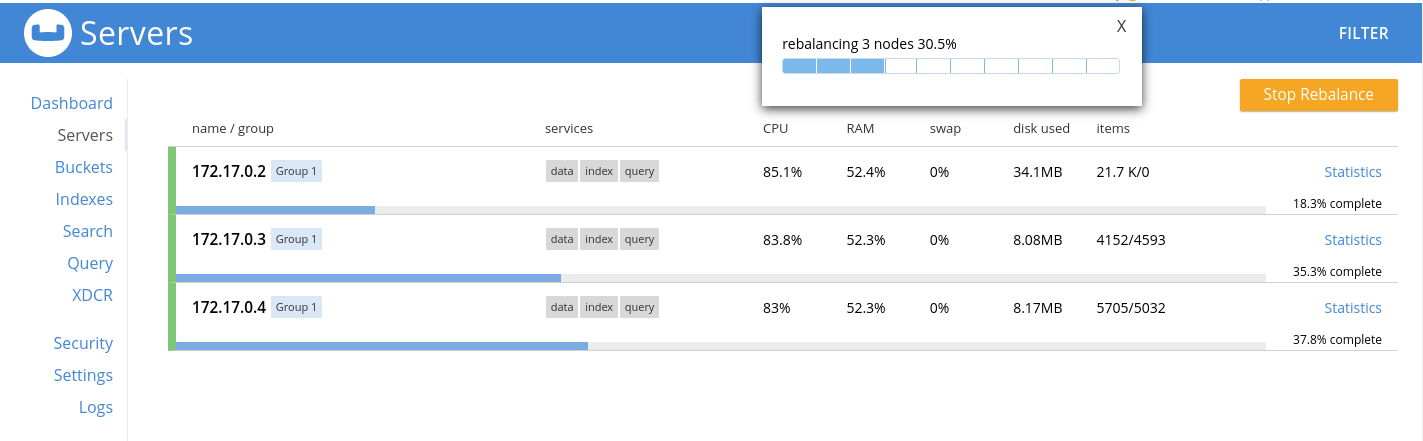Viewport: 1423px width, 441px height.
Task: Open the FILTER option
Action: [x=1363, y=34]
